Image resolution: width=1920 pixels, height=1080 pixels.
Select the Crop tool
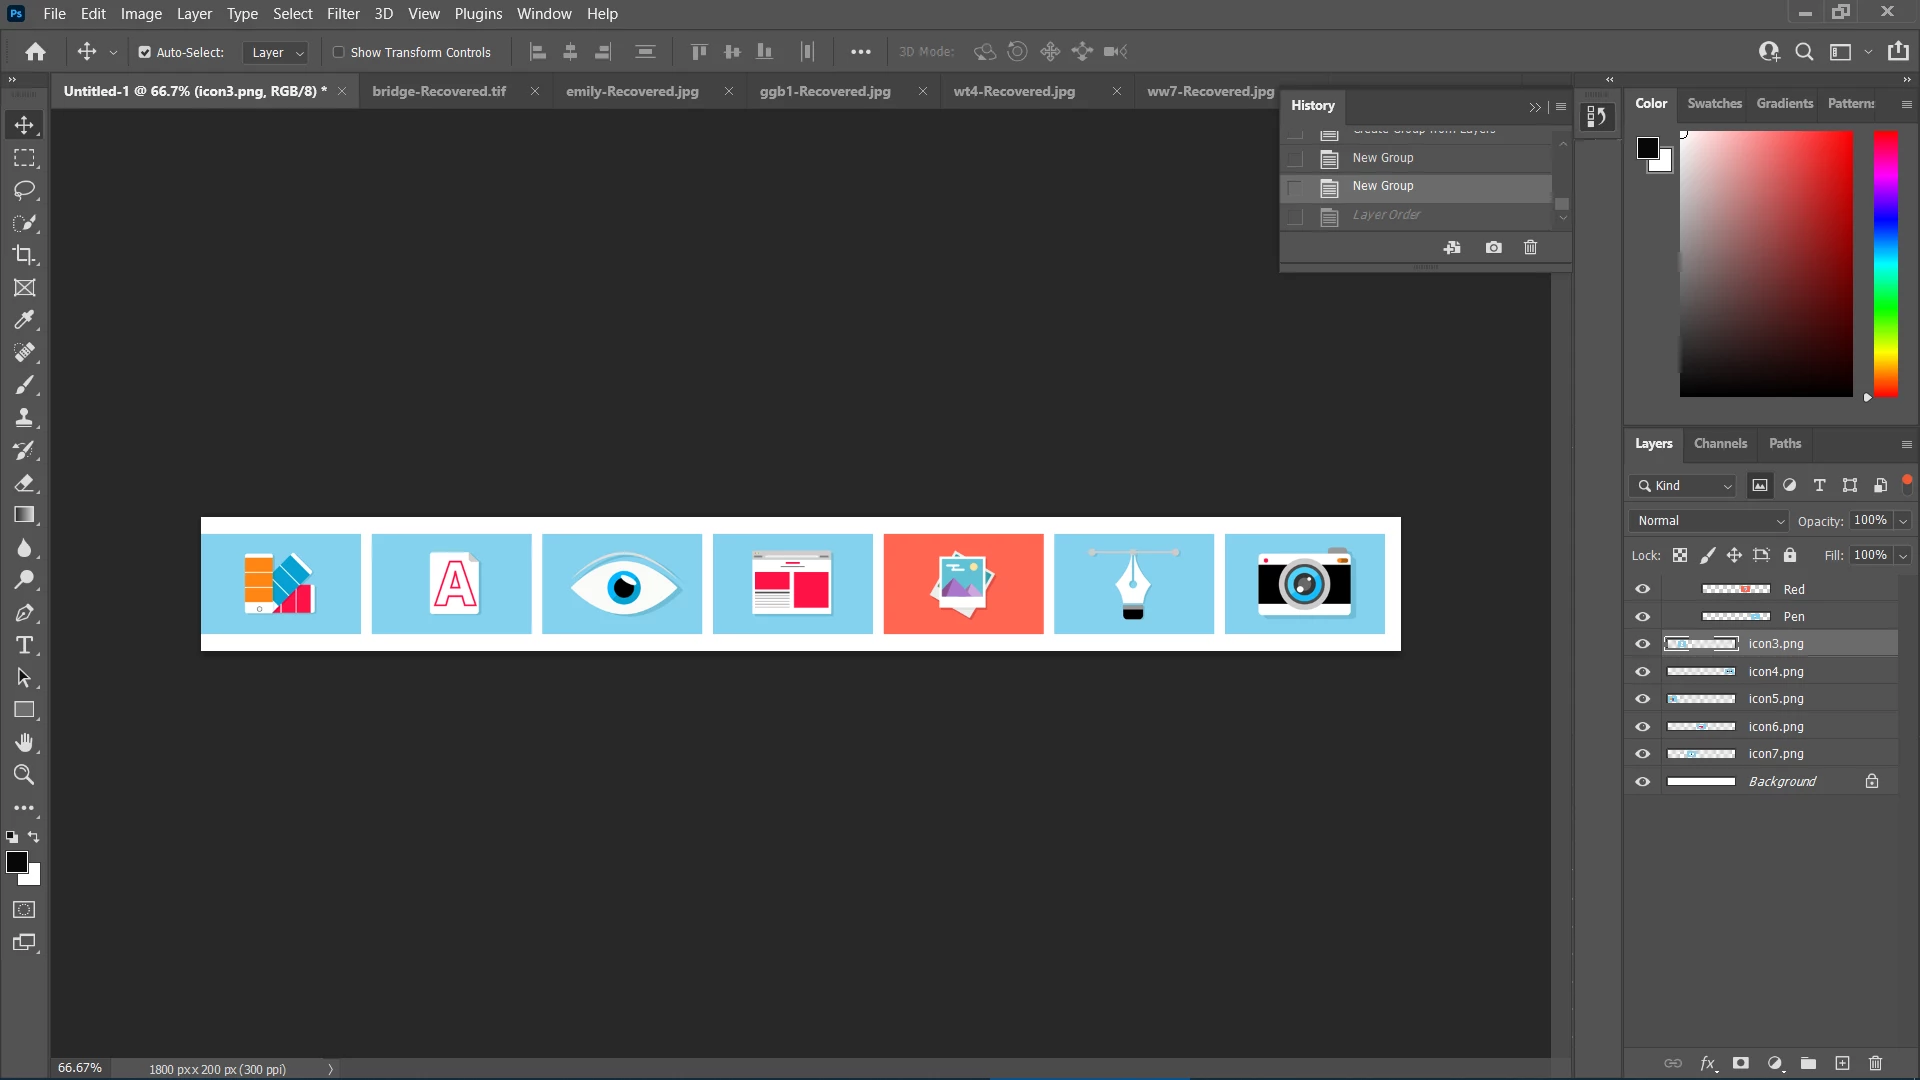point(24,255)
